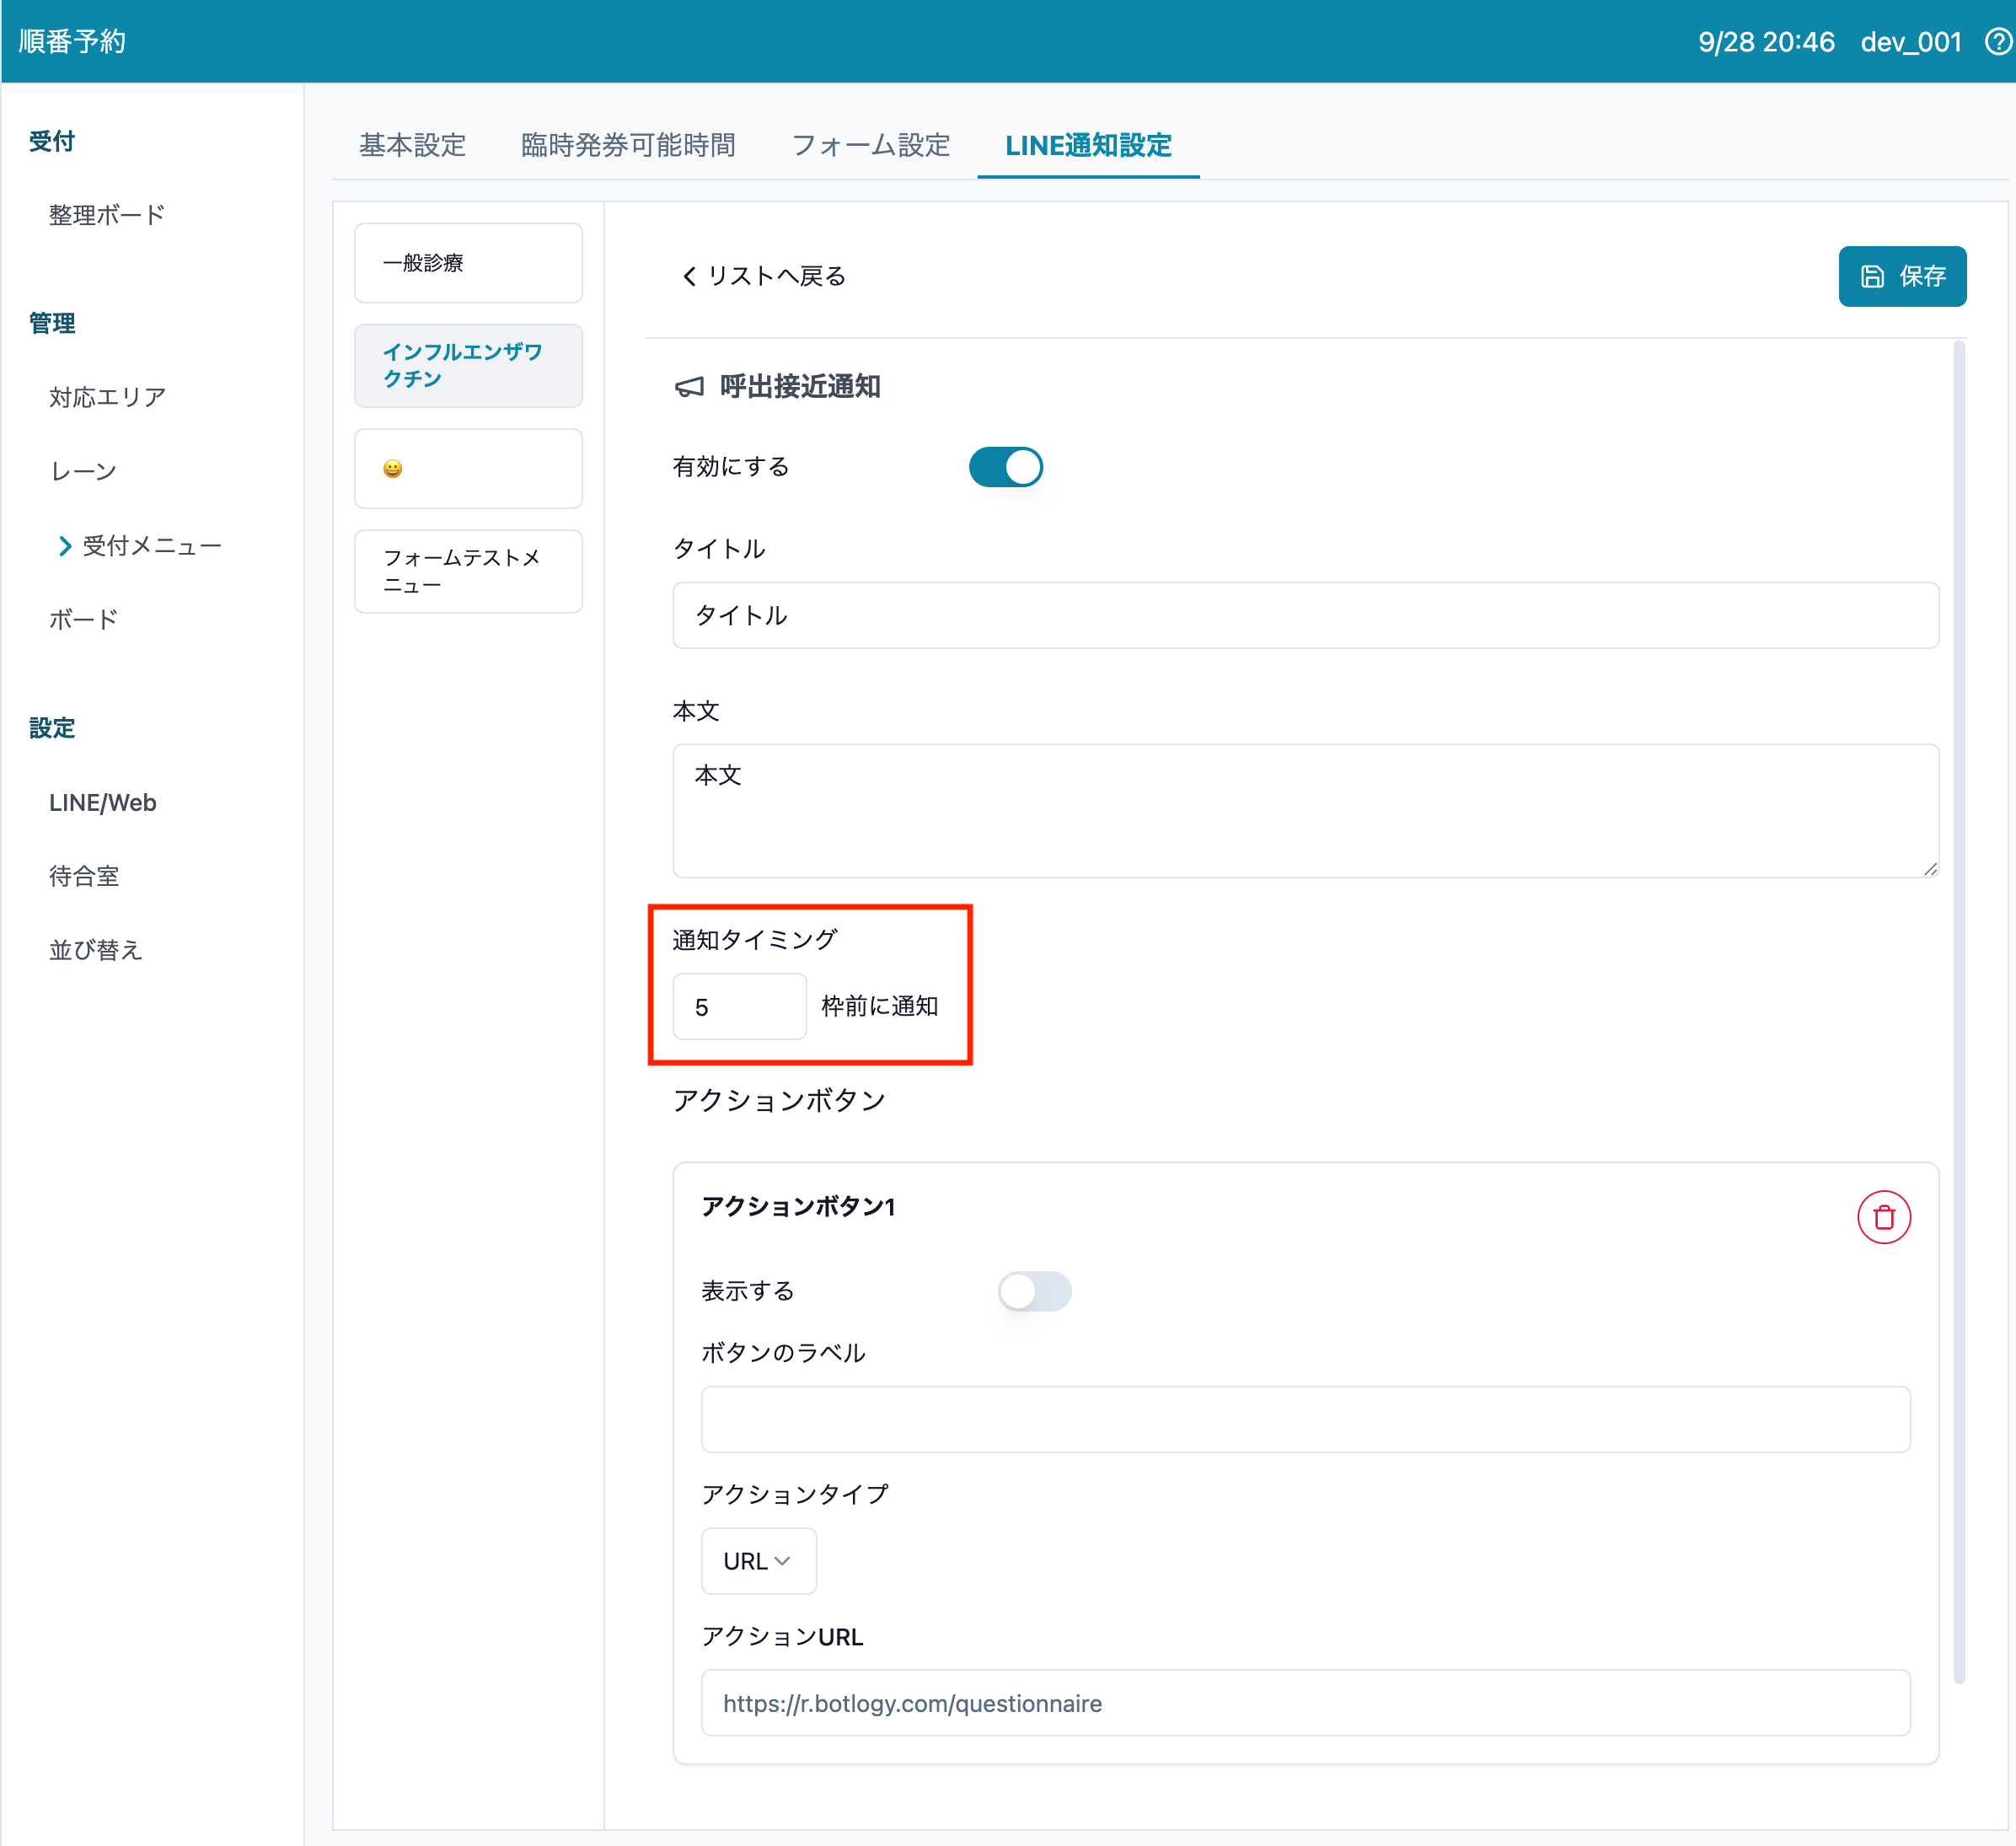Click the help question mark icon

coord(1997,42)
